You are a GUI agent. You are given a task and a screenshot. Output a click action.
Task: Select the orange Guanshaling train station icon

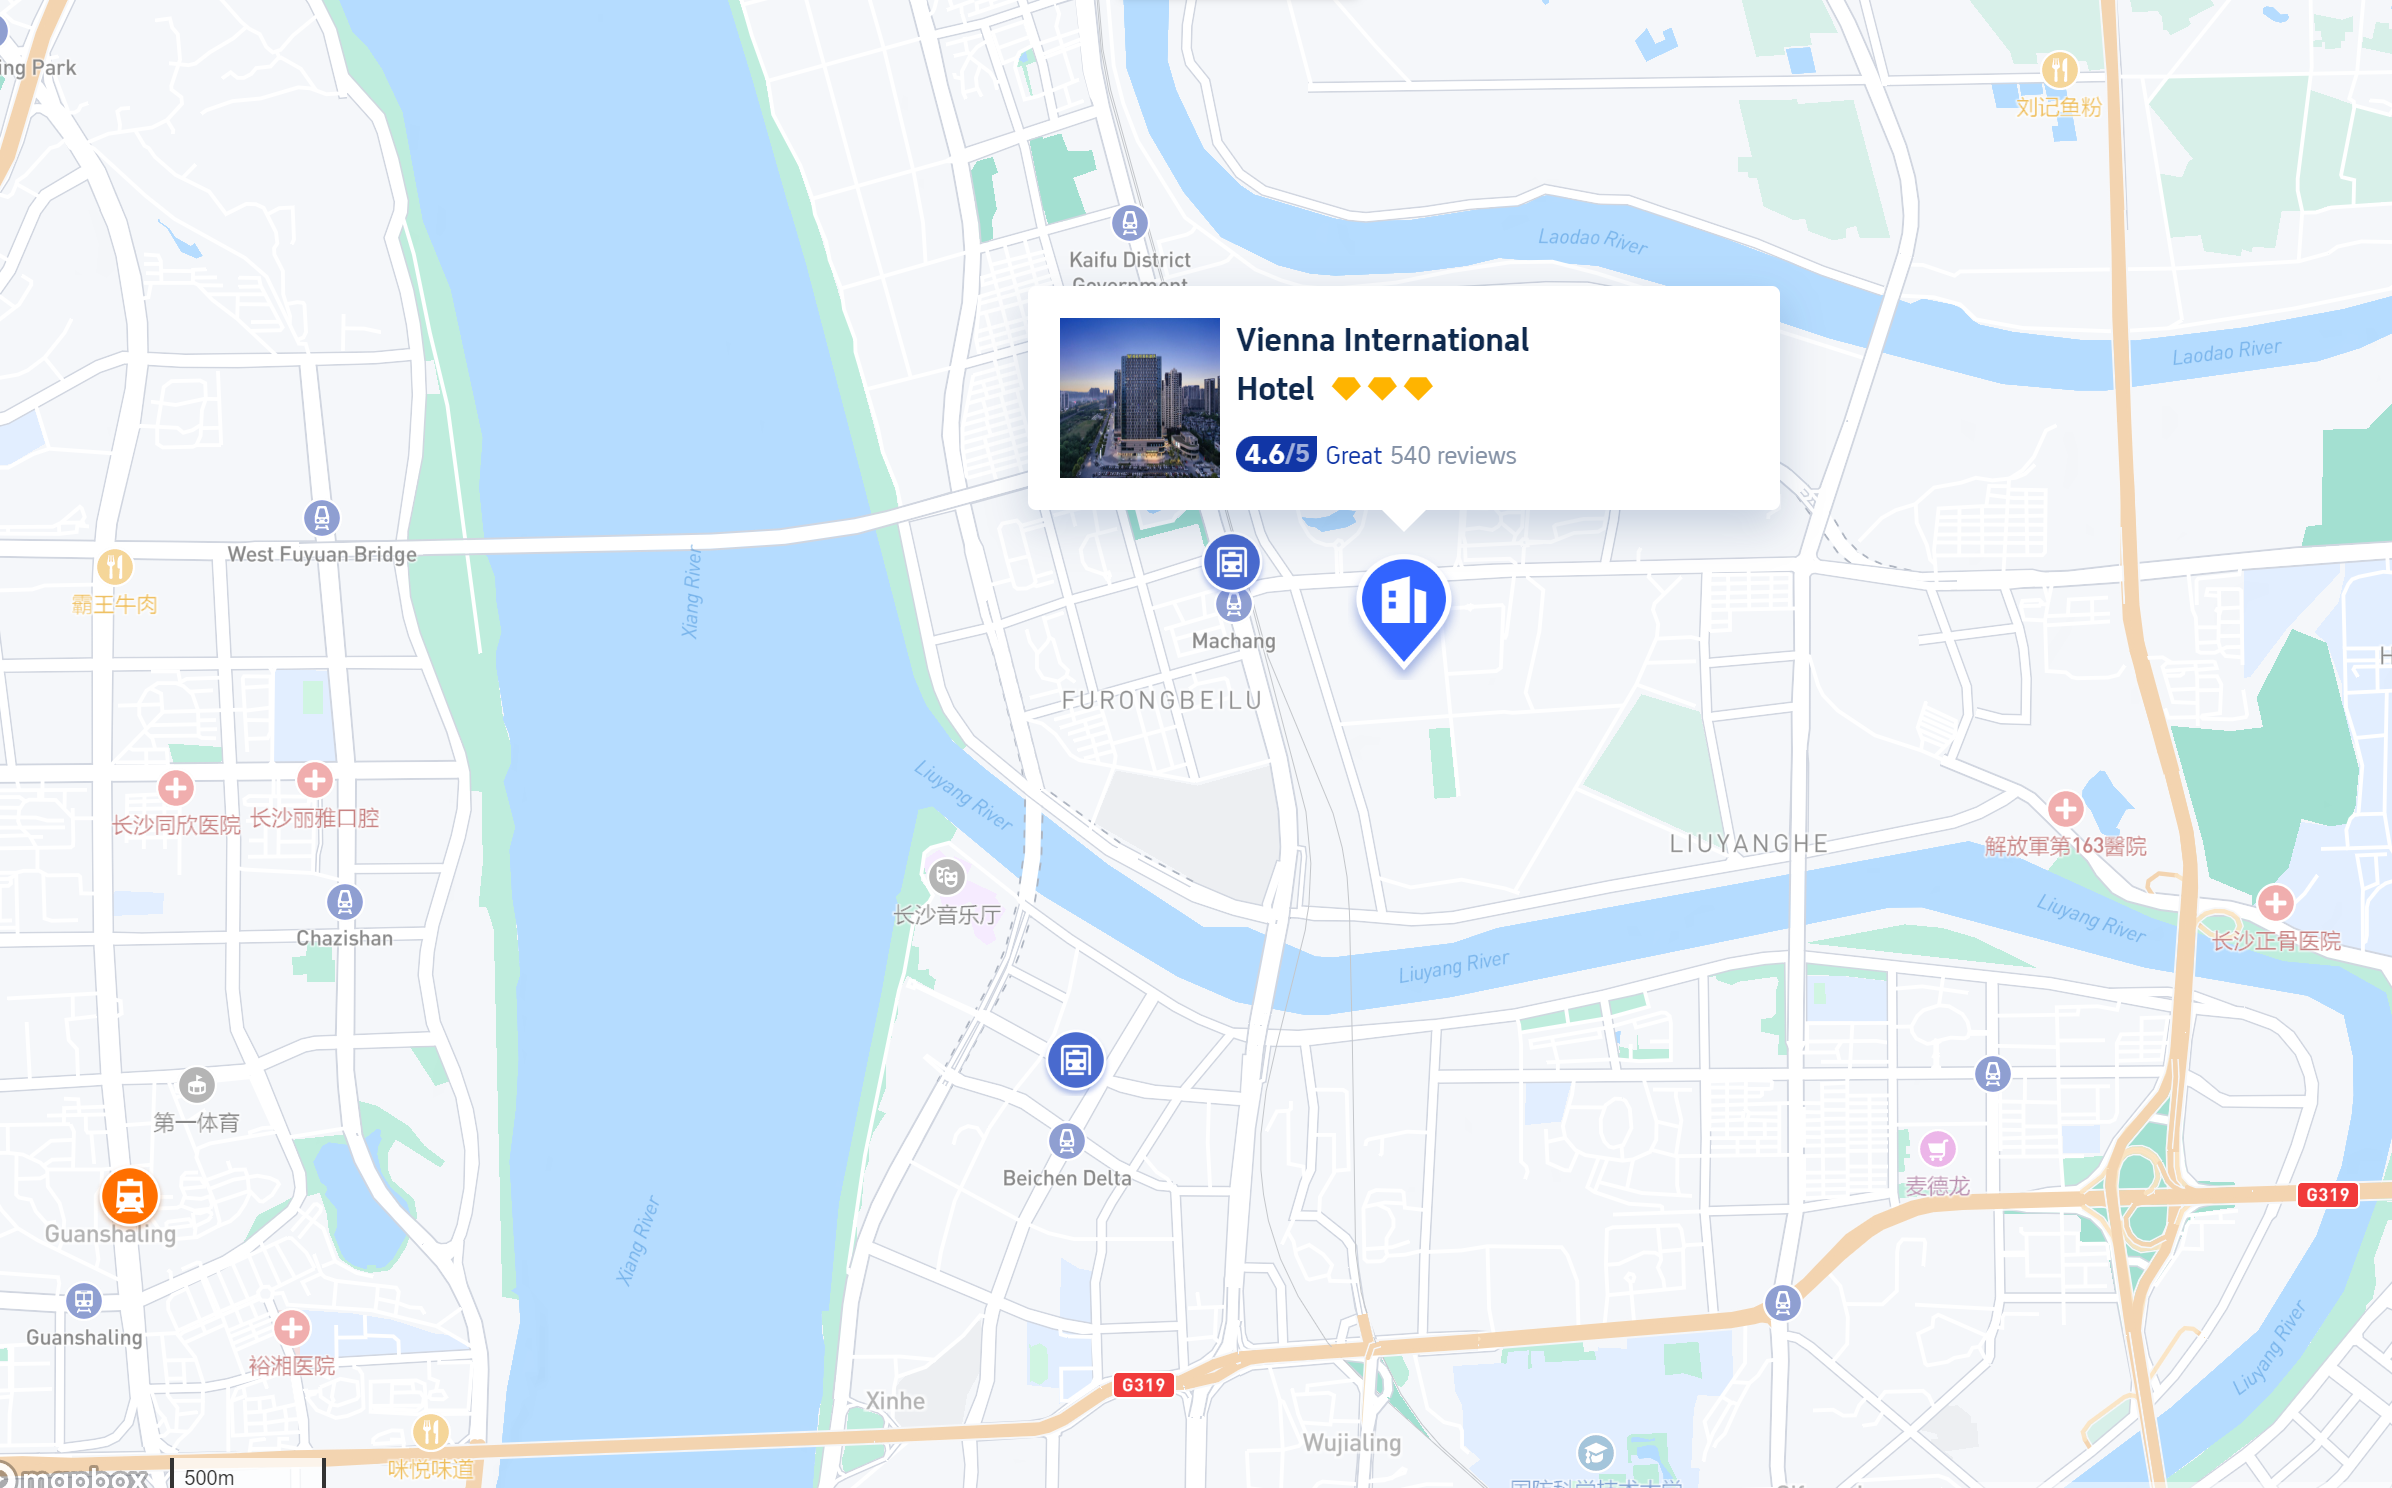pos(129,1196)
